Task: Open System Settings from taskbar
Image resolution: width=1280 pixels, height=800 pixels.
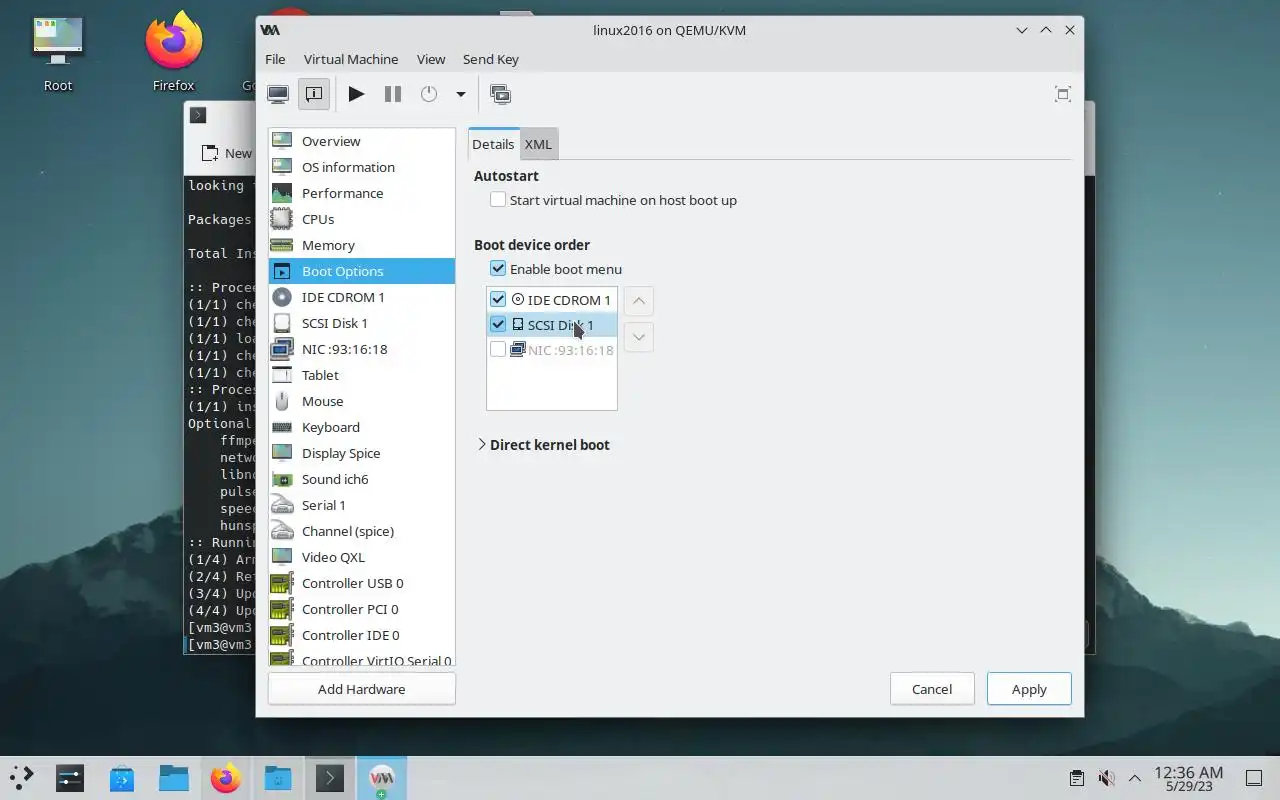Action: (x=70, y=778)
